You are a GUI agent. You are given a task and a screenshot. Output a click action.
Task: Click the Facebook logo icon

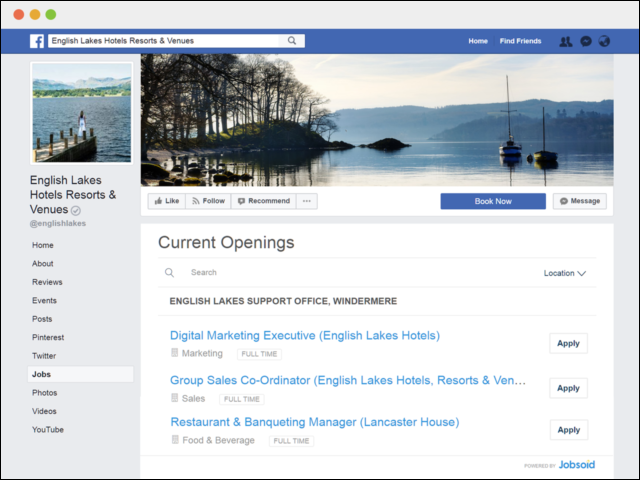(x=37, y=41)
